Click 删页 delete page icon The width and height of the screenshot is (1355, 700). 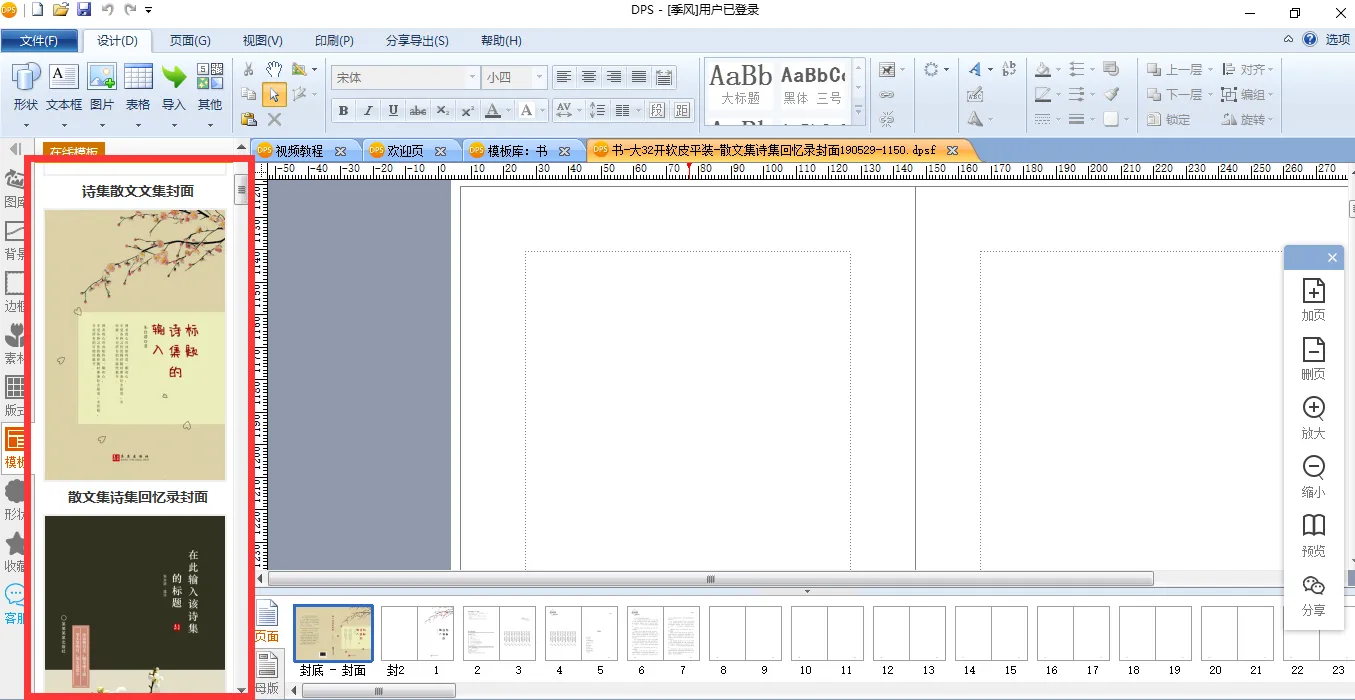(1313, 358)
